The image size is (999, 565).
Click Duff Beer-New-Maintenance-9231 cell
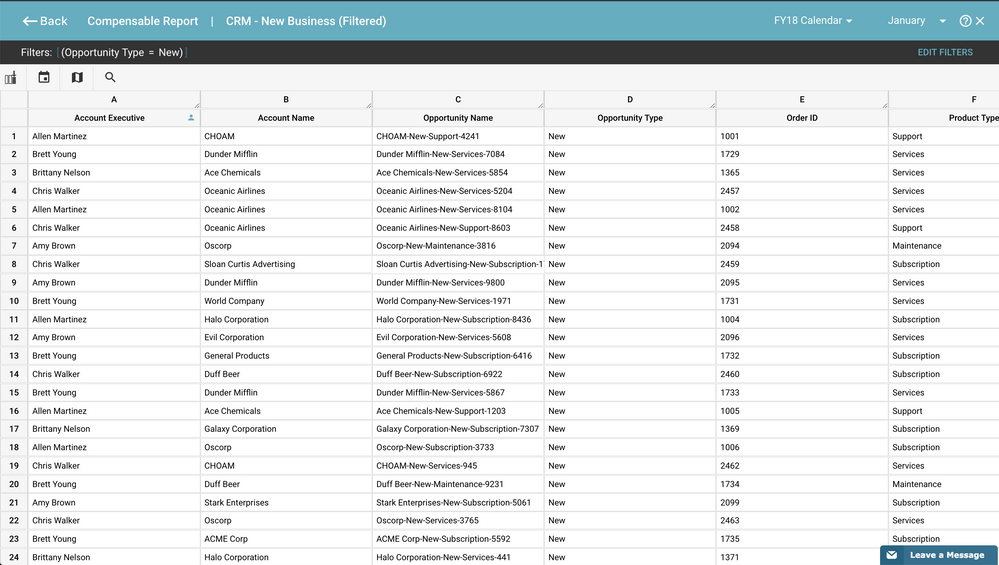point(458,485)
